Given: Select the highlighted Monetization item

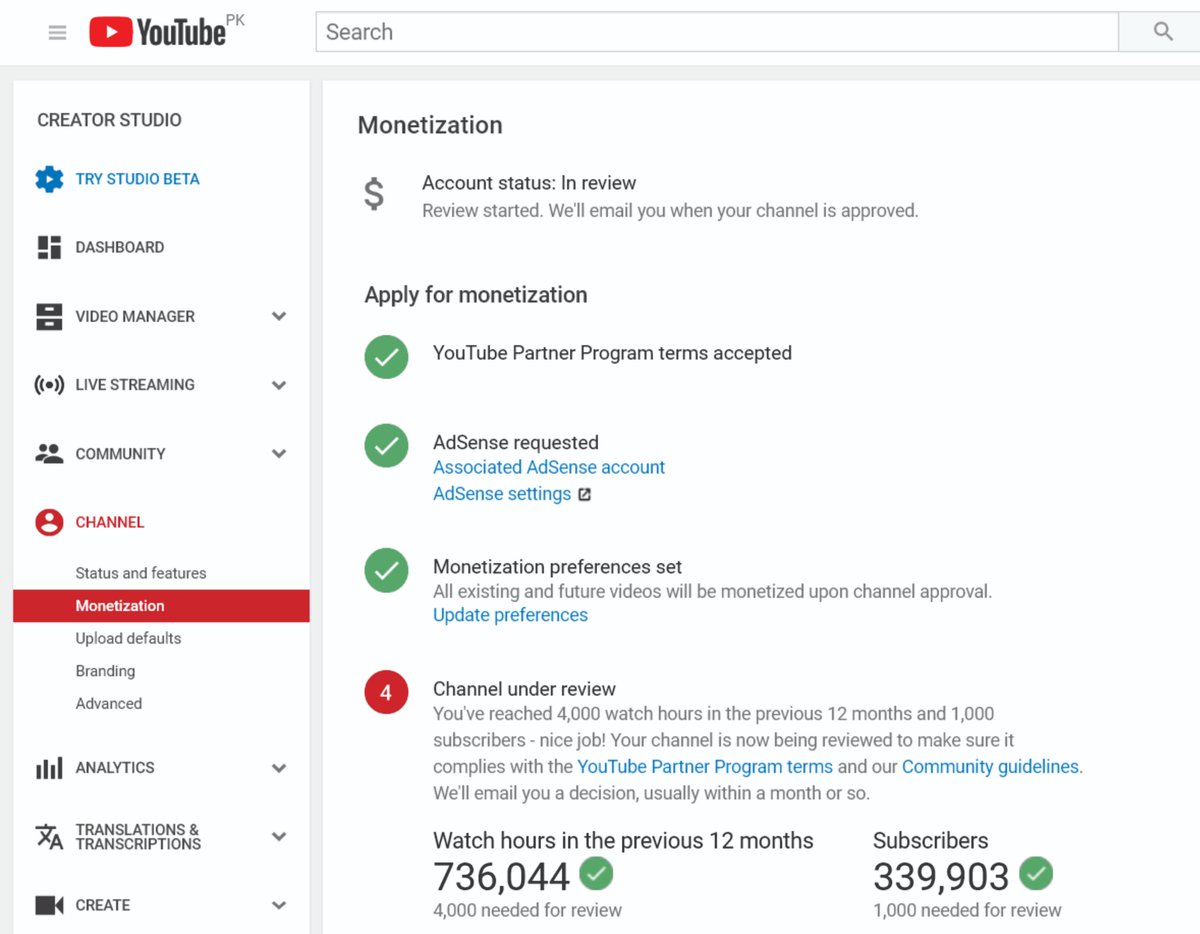Looking at the screenshot, I should pyautogui.click(x=161, y=606).
